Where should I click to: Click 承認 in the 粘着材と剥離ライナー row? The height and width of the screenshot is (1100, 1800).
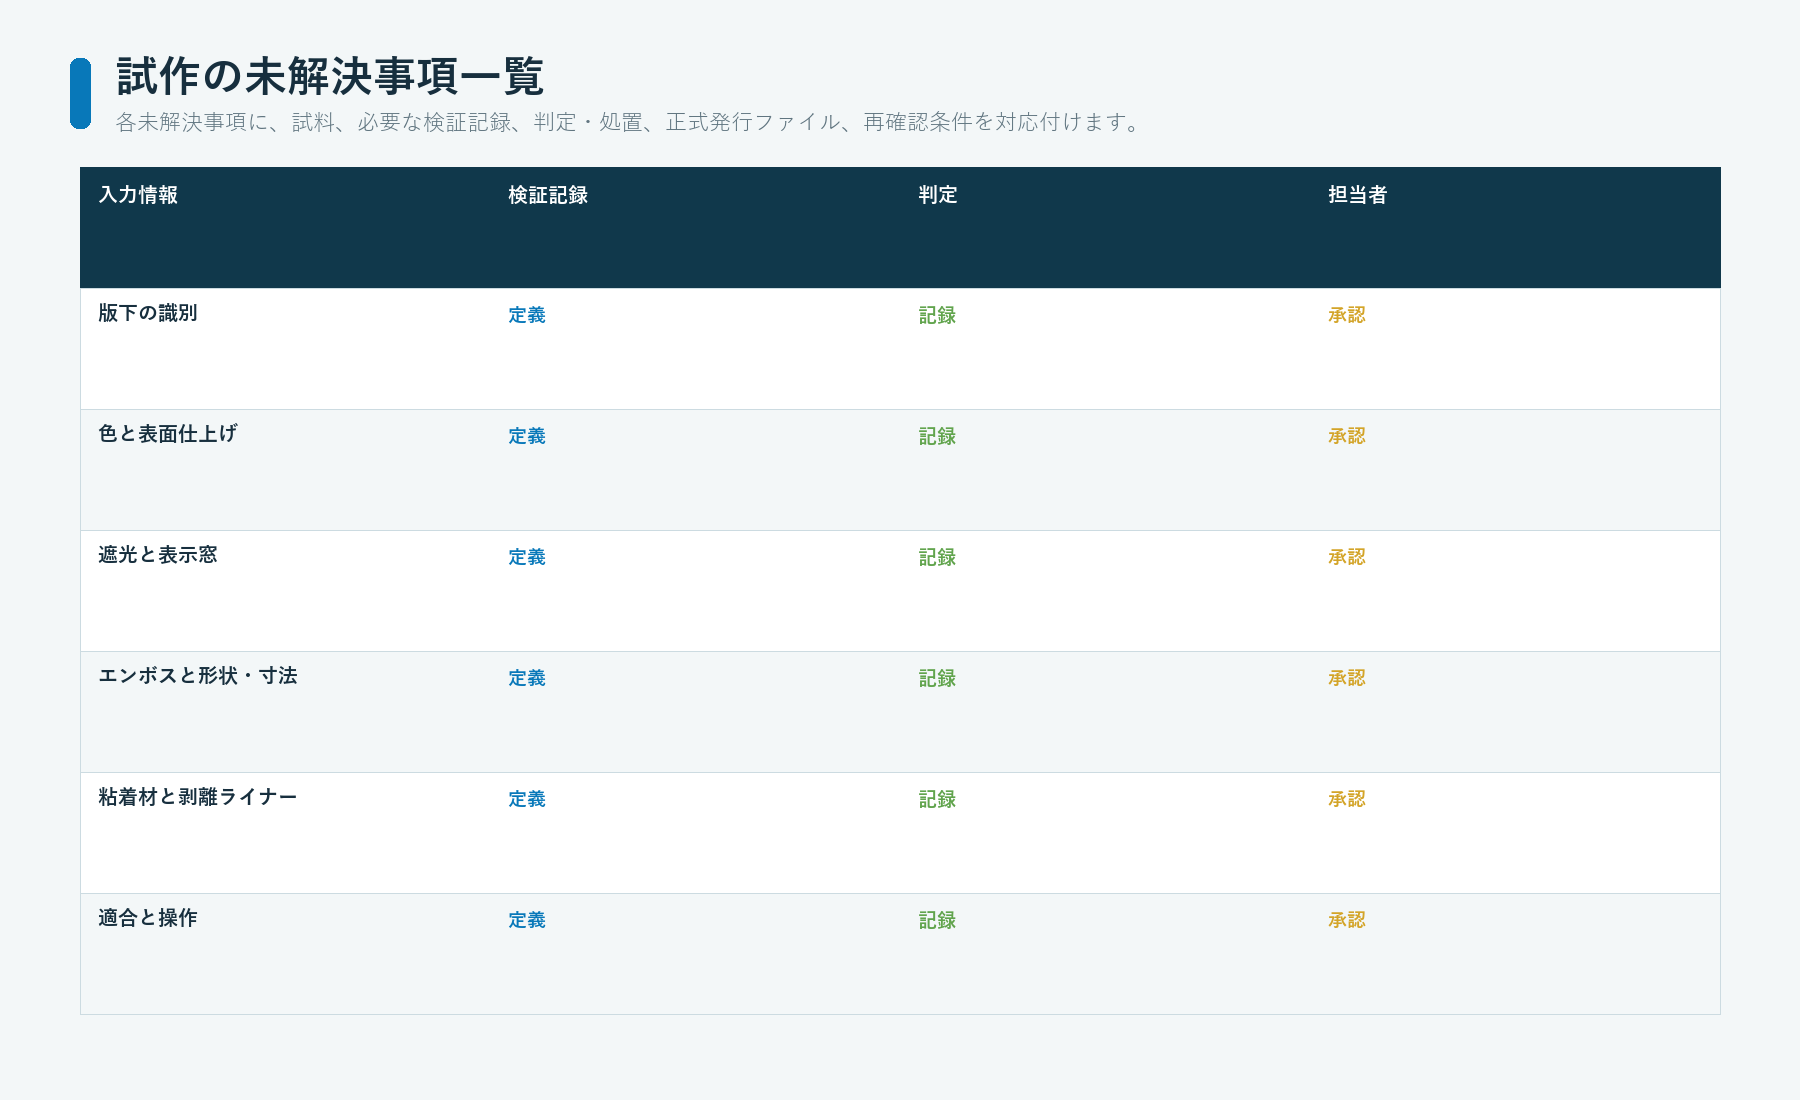[x=1347, y=799]
